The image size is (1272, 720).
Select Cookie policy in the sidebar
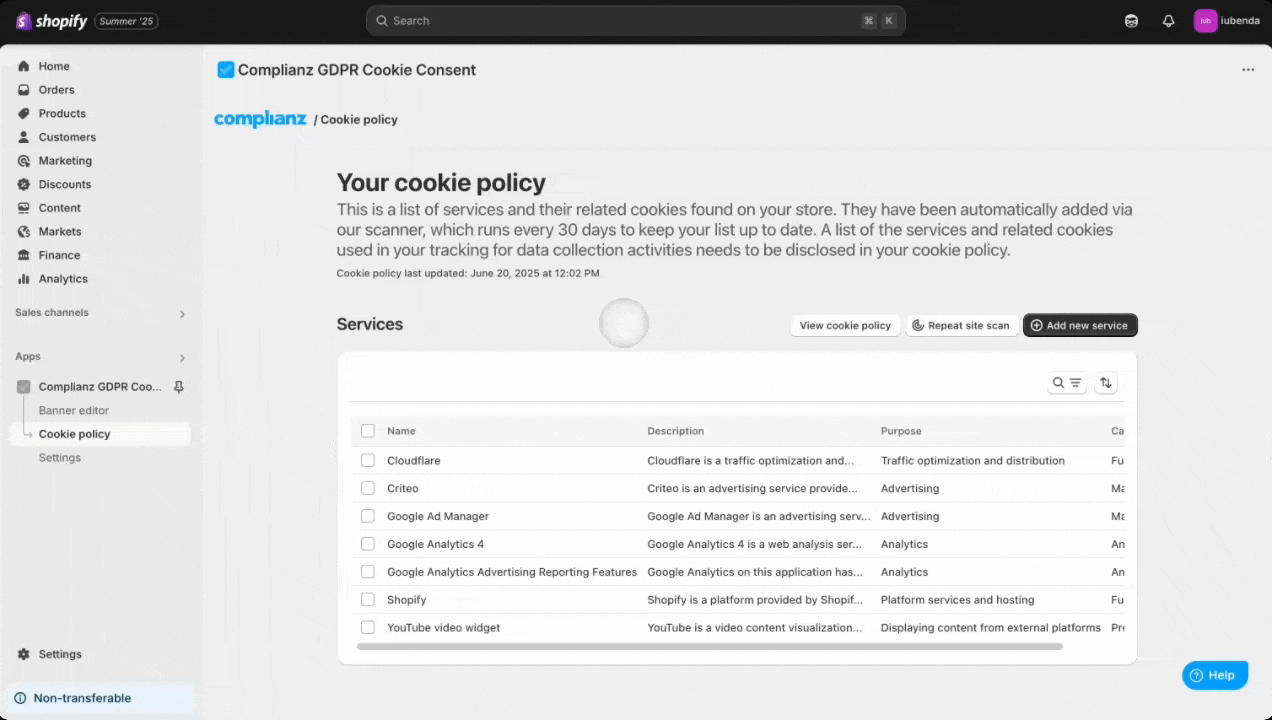(x=100, y=434)
